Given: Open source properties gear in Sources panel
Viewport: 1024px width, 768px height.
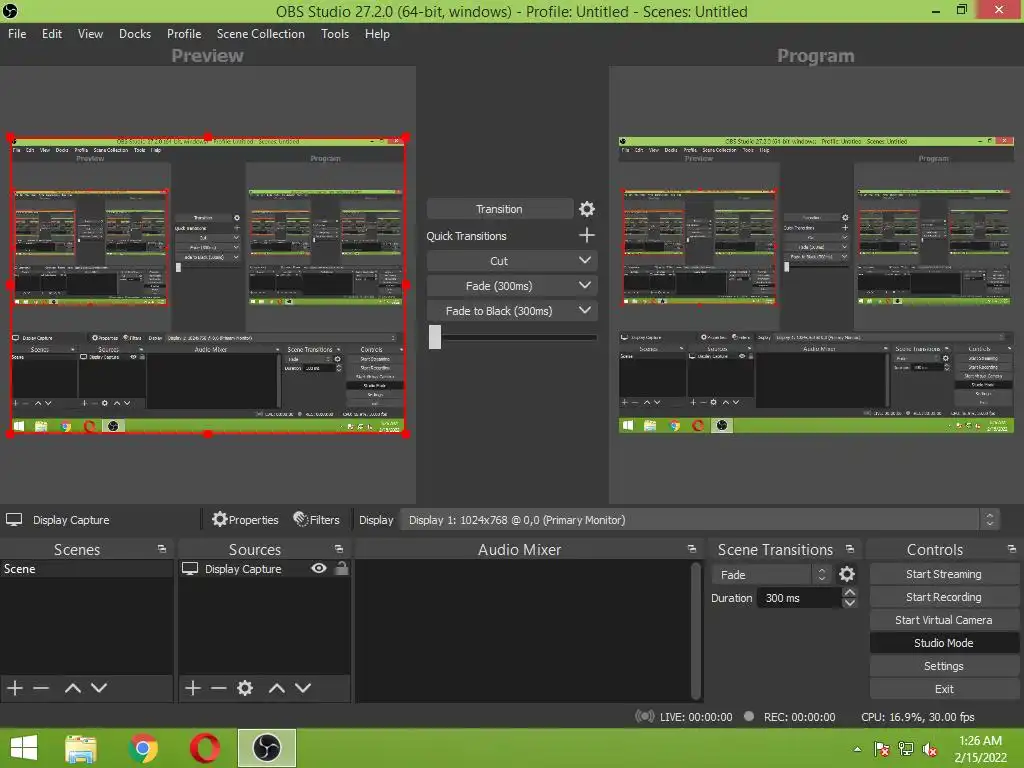Looking at the screenshot, I should pyautogui.click(x=245, y=688).
